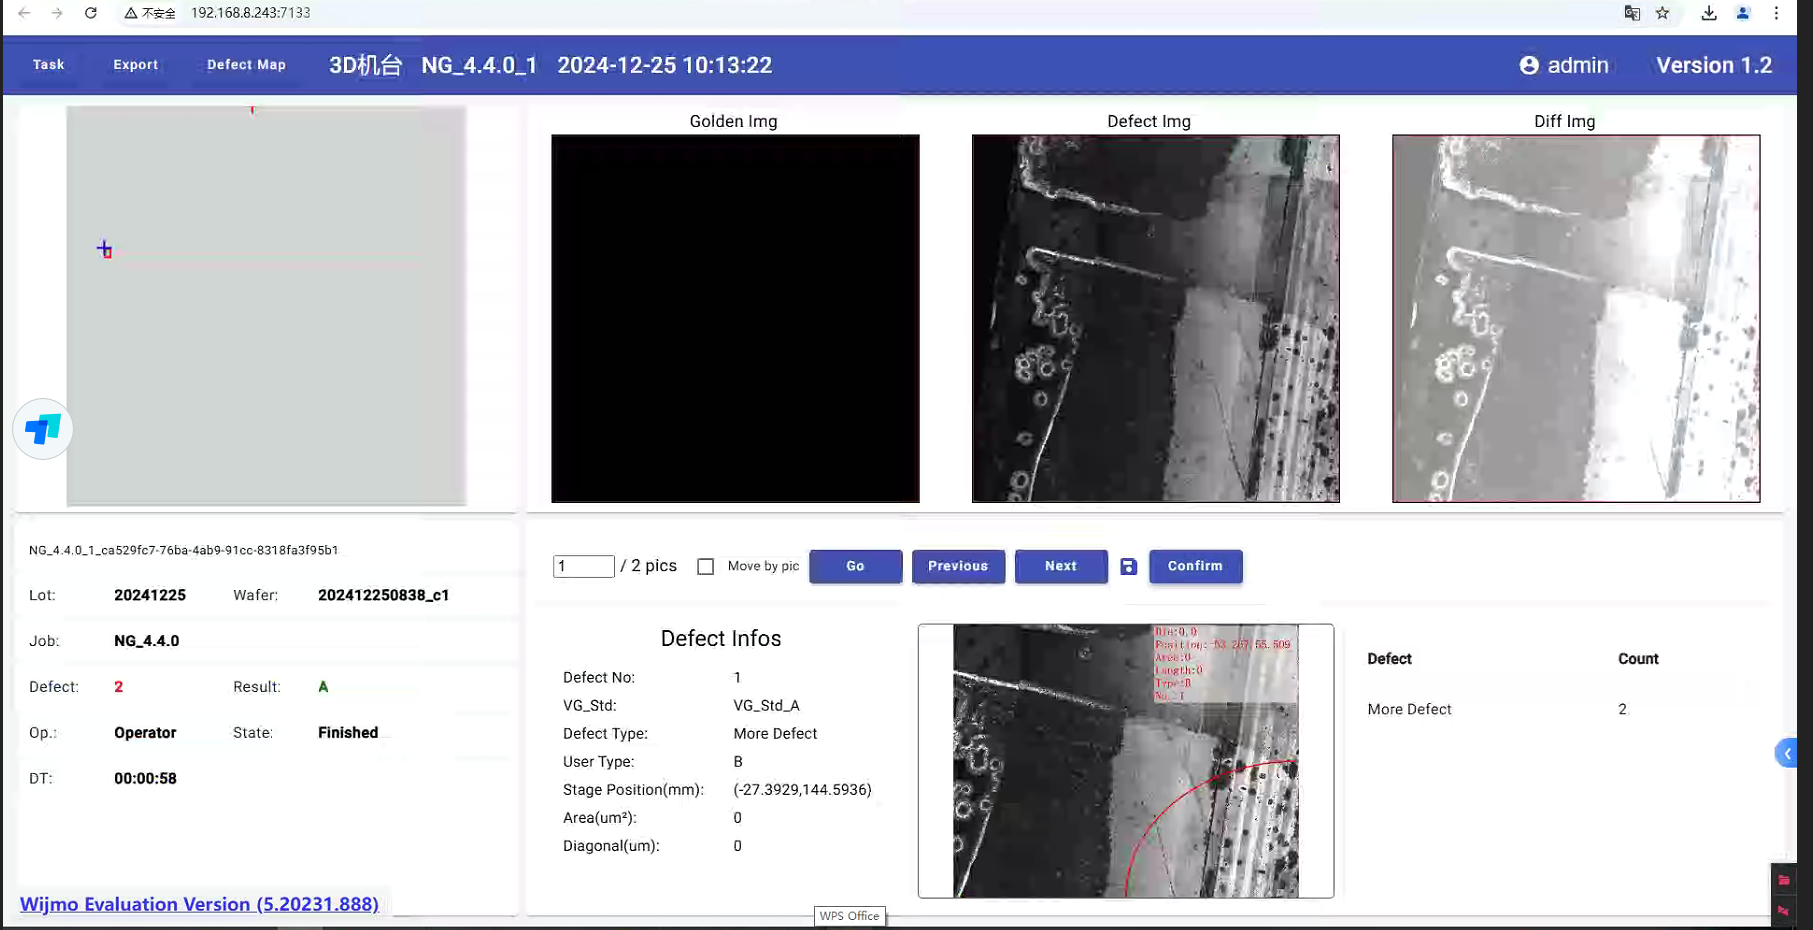Click the picture number input field
Viewport: 1813px width, 930px height.
click(583, 567)
